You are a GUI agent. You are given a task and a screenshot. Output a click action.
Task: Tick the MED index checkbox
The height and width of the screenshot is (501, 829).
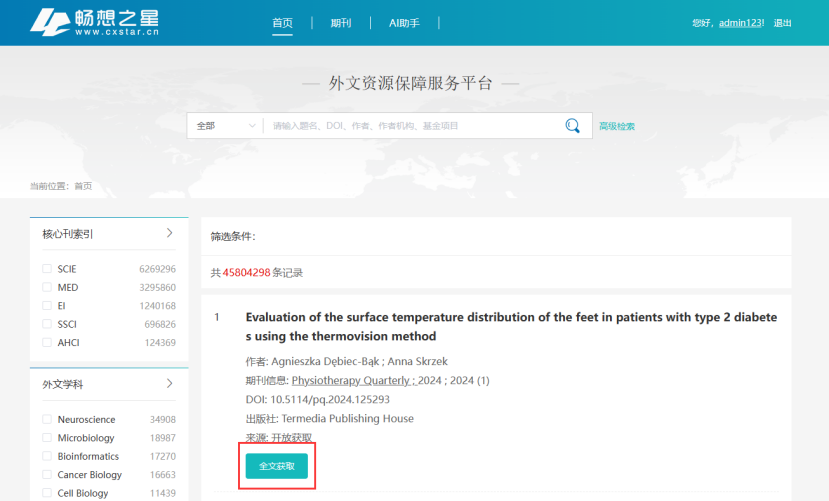tap(47, 287)
